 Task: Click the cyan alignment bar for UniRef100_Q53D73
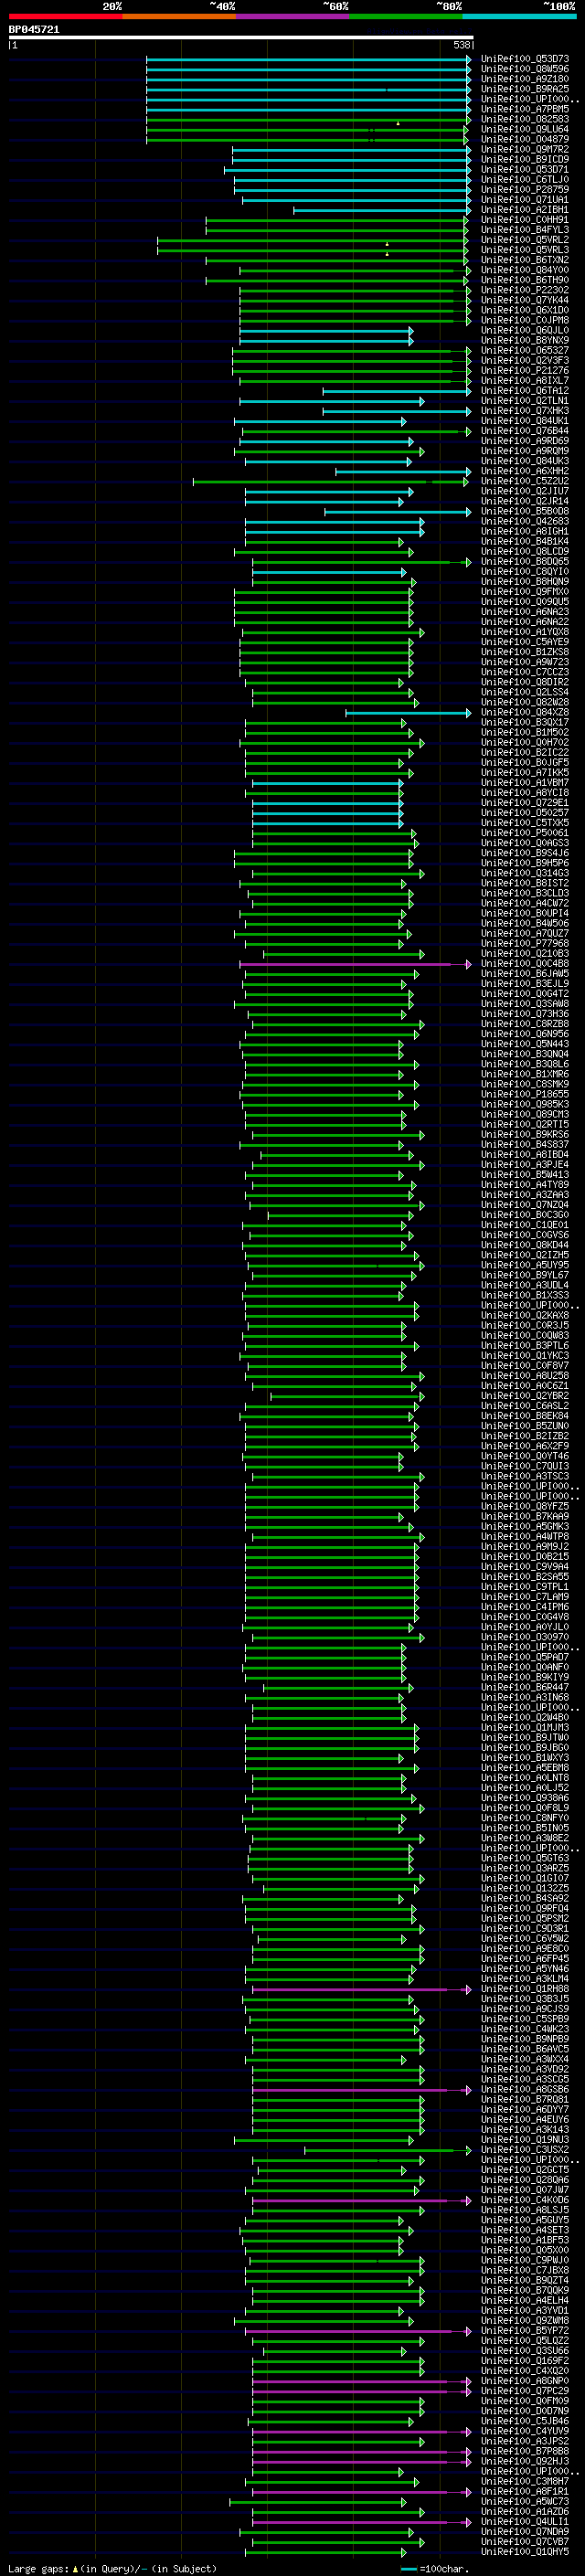[308, 59]
